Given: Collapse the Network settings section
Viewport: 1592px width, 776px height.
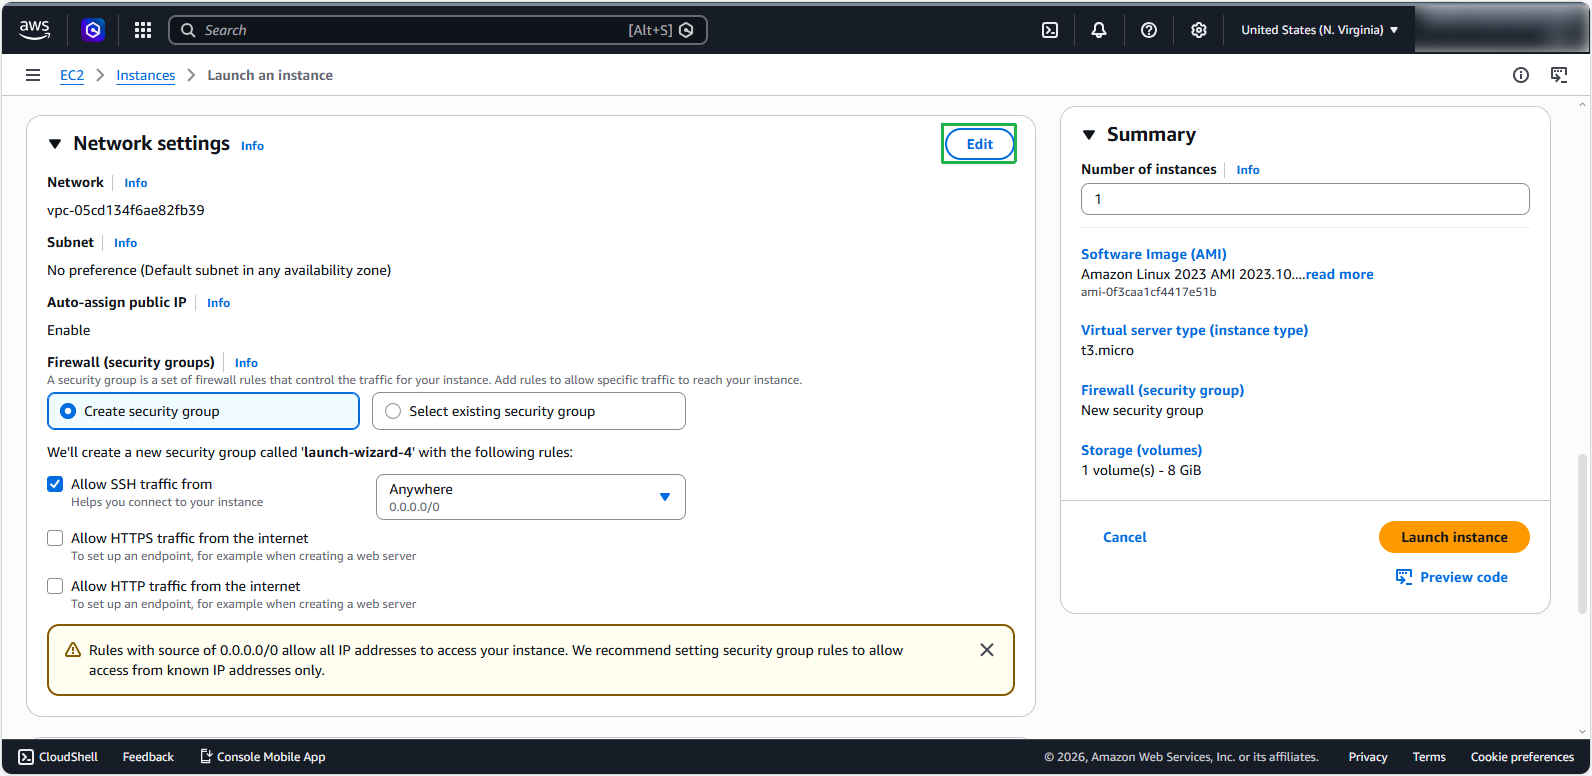Looking at the screenshot, I should pos(55,144).
